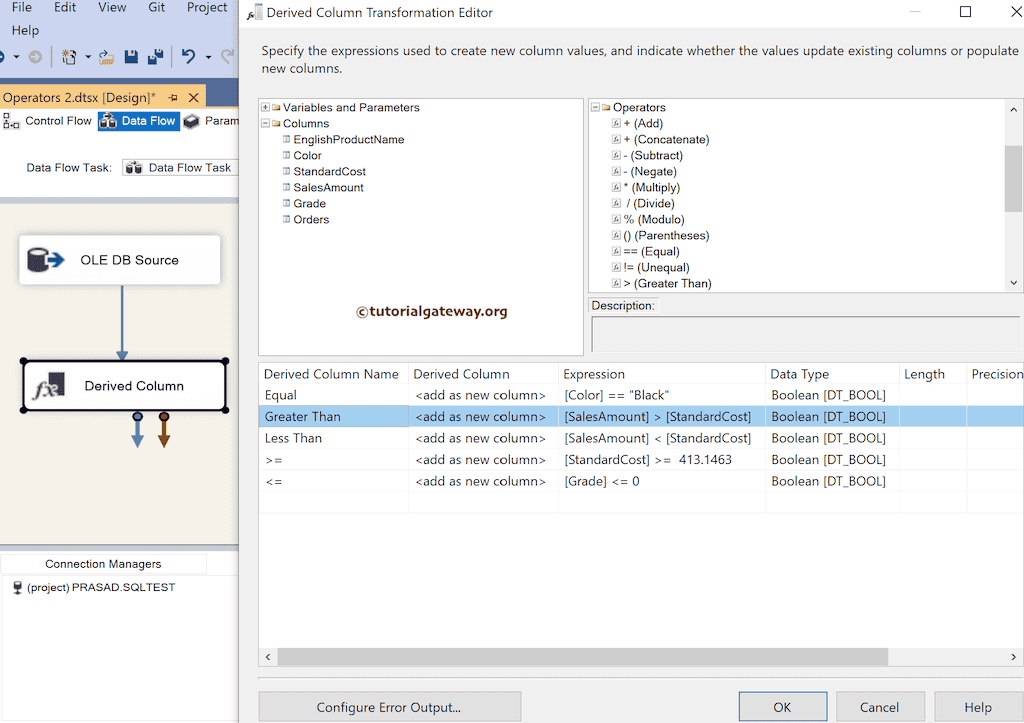Click the Equal derived column name cell
Image resolution: width=1024 pixels, height=723 pixels.
tap(334, 395)
